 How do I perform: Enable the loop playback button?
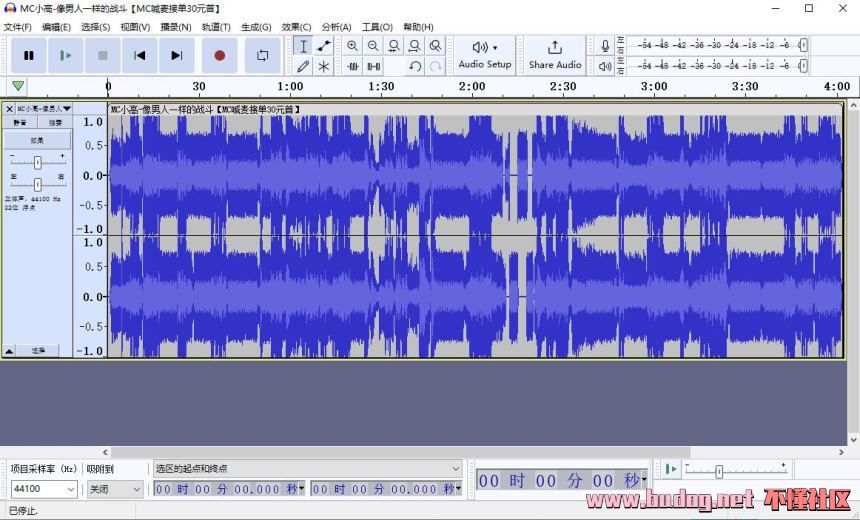click(262, 56)
